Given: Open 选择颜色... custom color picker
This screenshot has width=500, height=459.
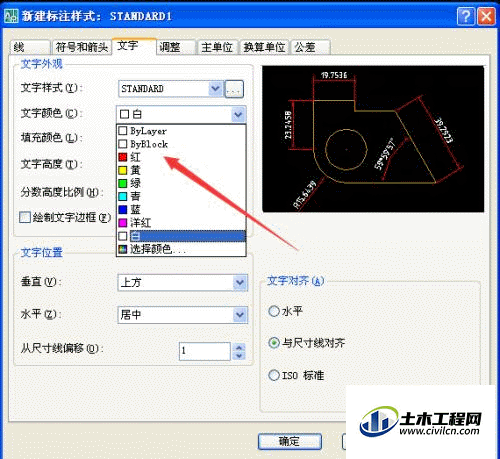Looking at the screenshot, I should pos(181,249).
